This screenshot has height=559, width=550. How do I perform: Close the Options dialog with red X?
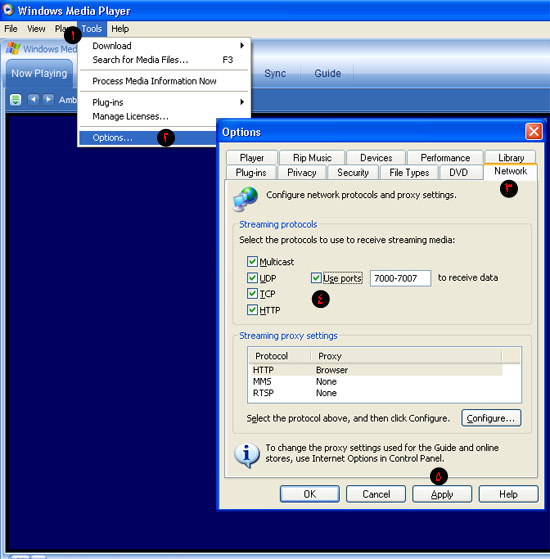pyautogui.click(x=534, y=132)
